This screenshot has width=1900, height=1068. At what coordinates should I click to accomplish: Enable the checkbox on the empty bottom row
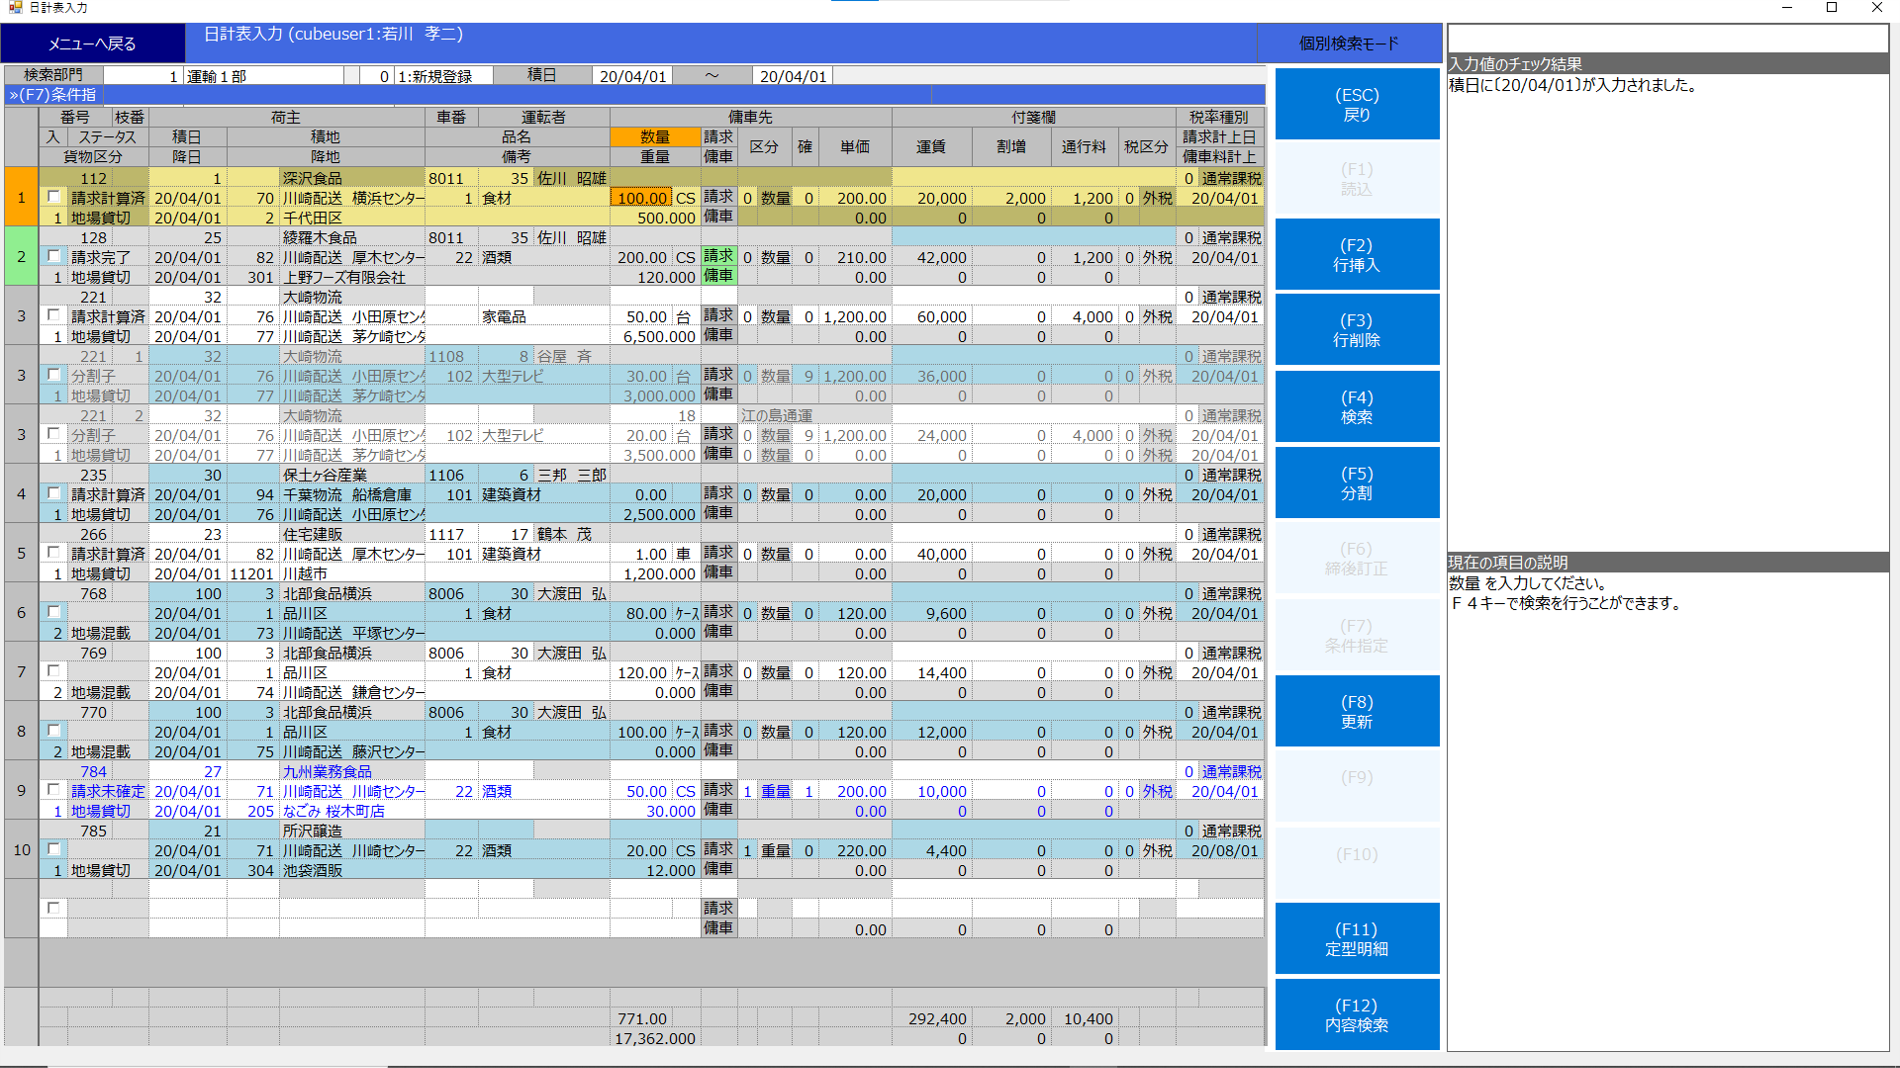[x=54, y=909]
